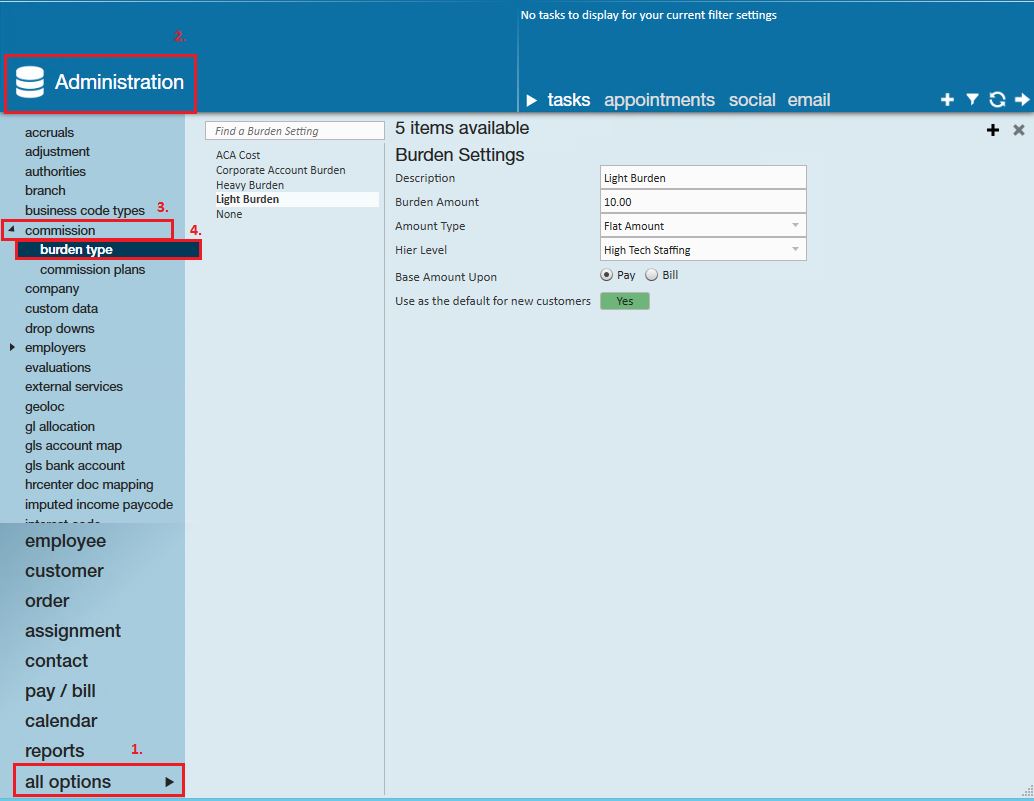The height and width of the screenshot is (801, 1034).
Task: Open geoloc in the admin tree
Action: tap(44, 407)
